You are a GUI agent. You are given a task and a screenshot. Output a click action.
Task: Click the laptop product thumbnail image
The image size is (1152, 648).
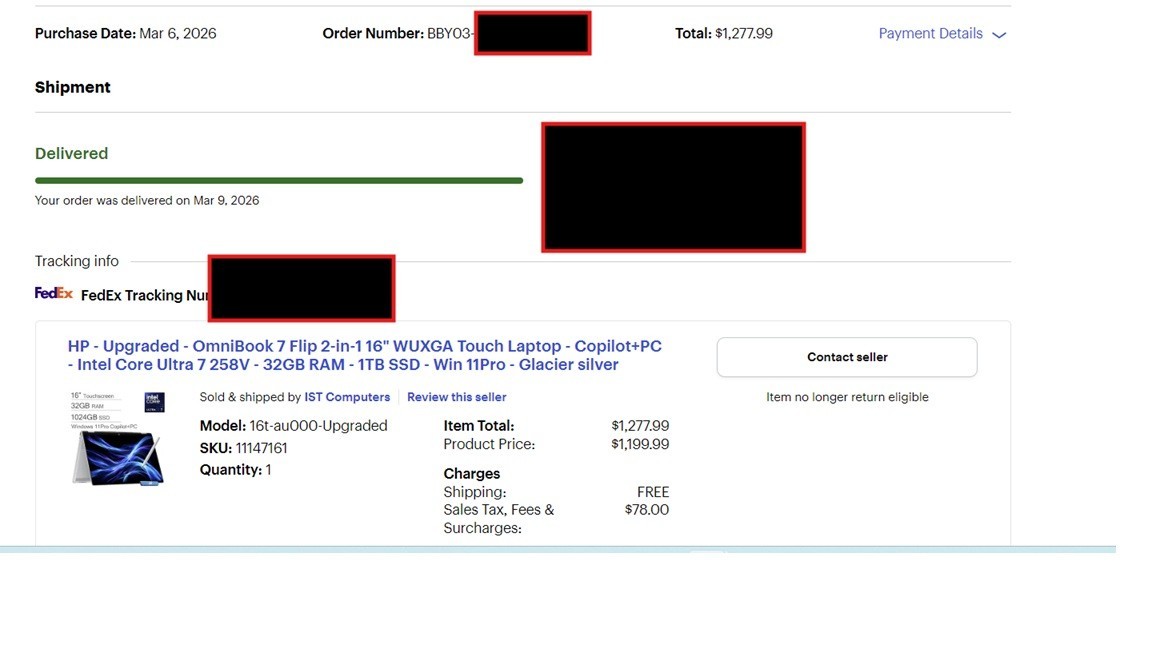click(118, 439)
